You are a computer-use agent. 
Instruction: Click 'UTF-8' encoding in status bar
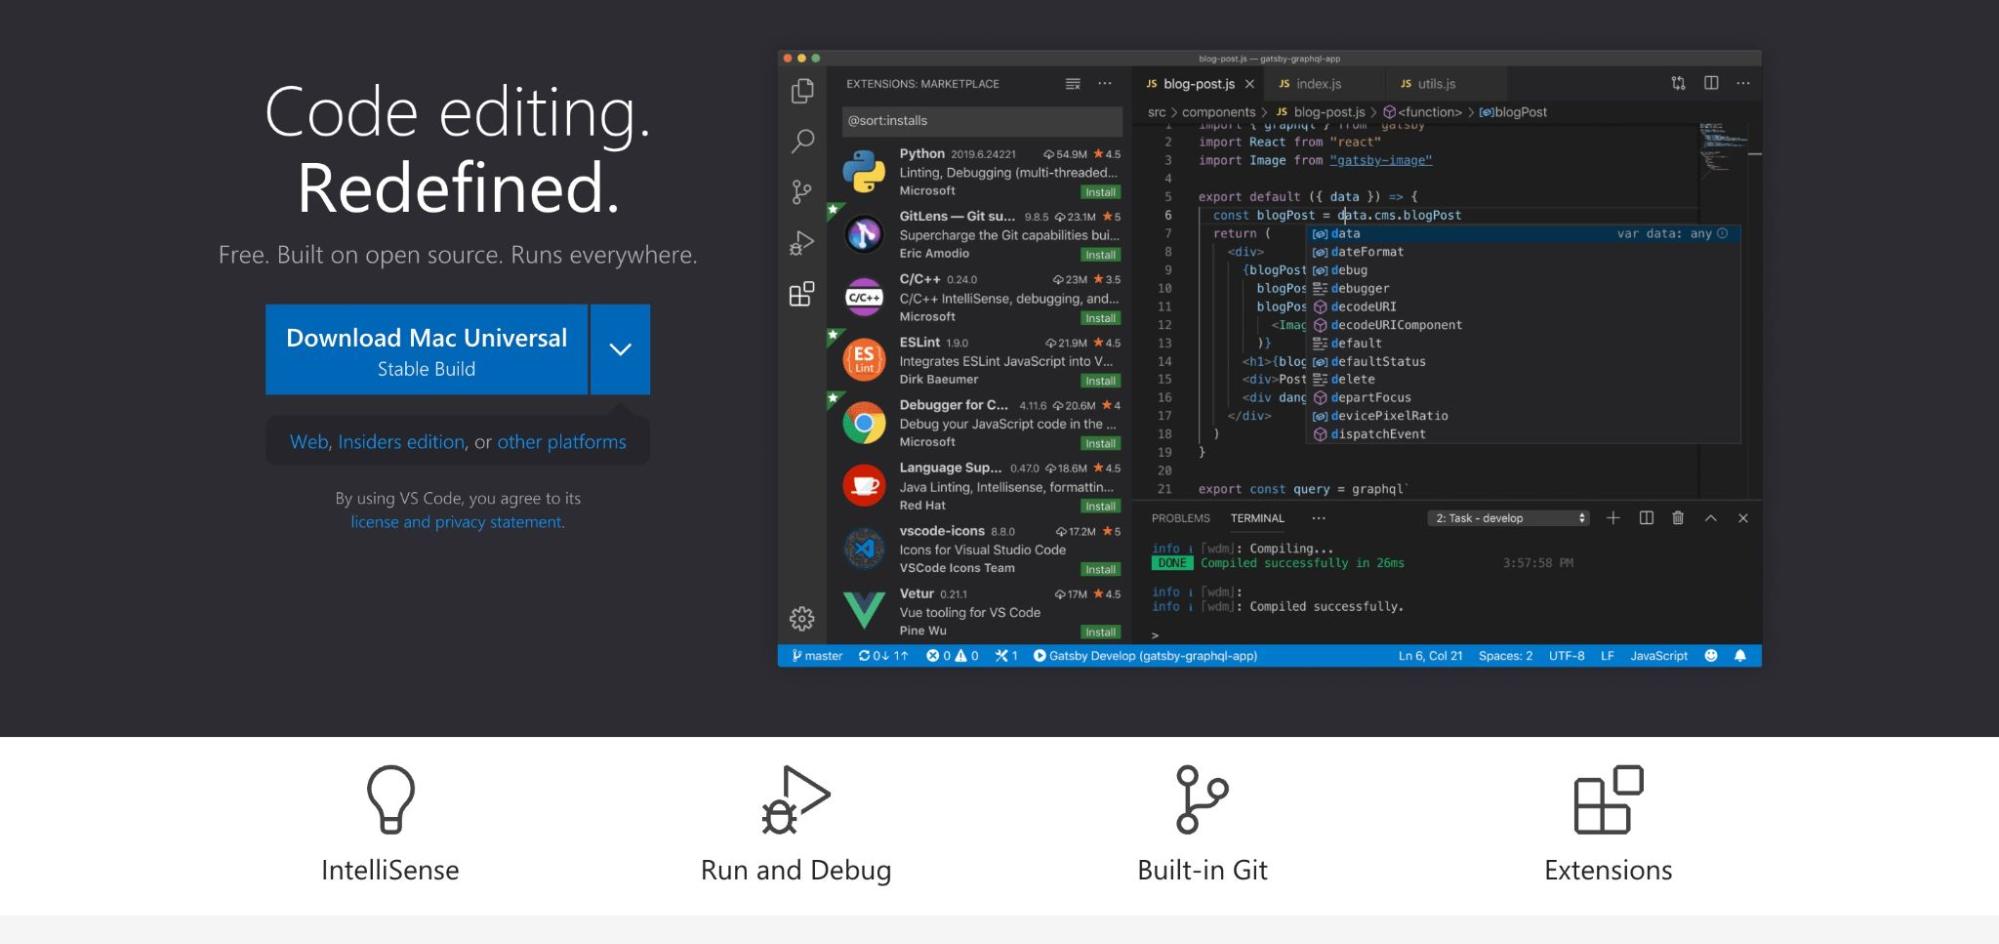(x=1566, y=656)
